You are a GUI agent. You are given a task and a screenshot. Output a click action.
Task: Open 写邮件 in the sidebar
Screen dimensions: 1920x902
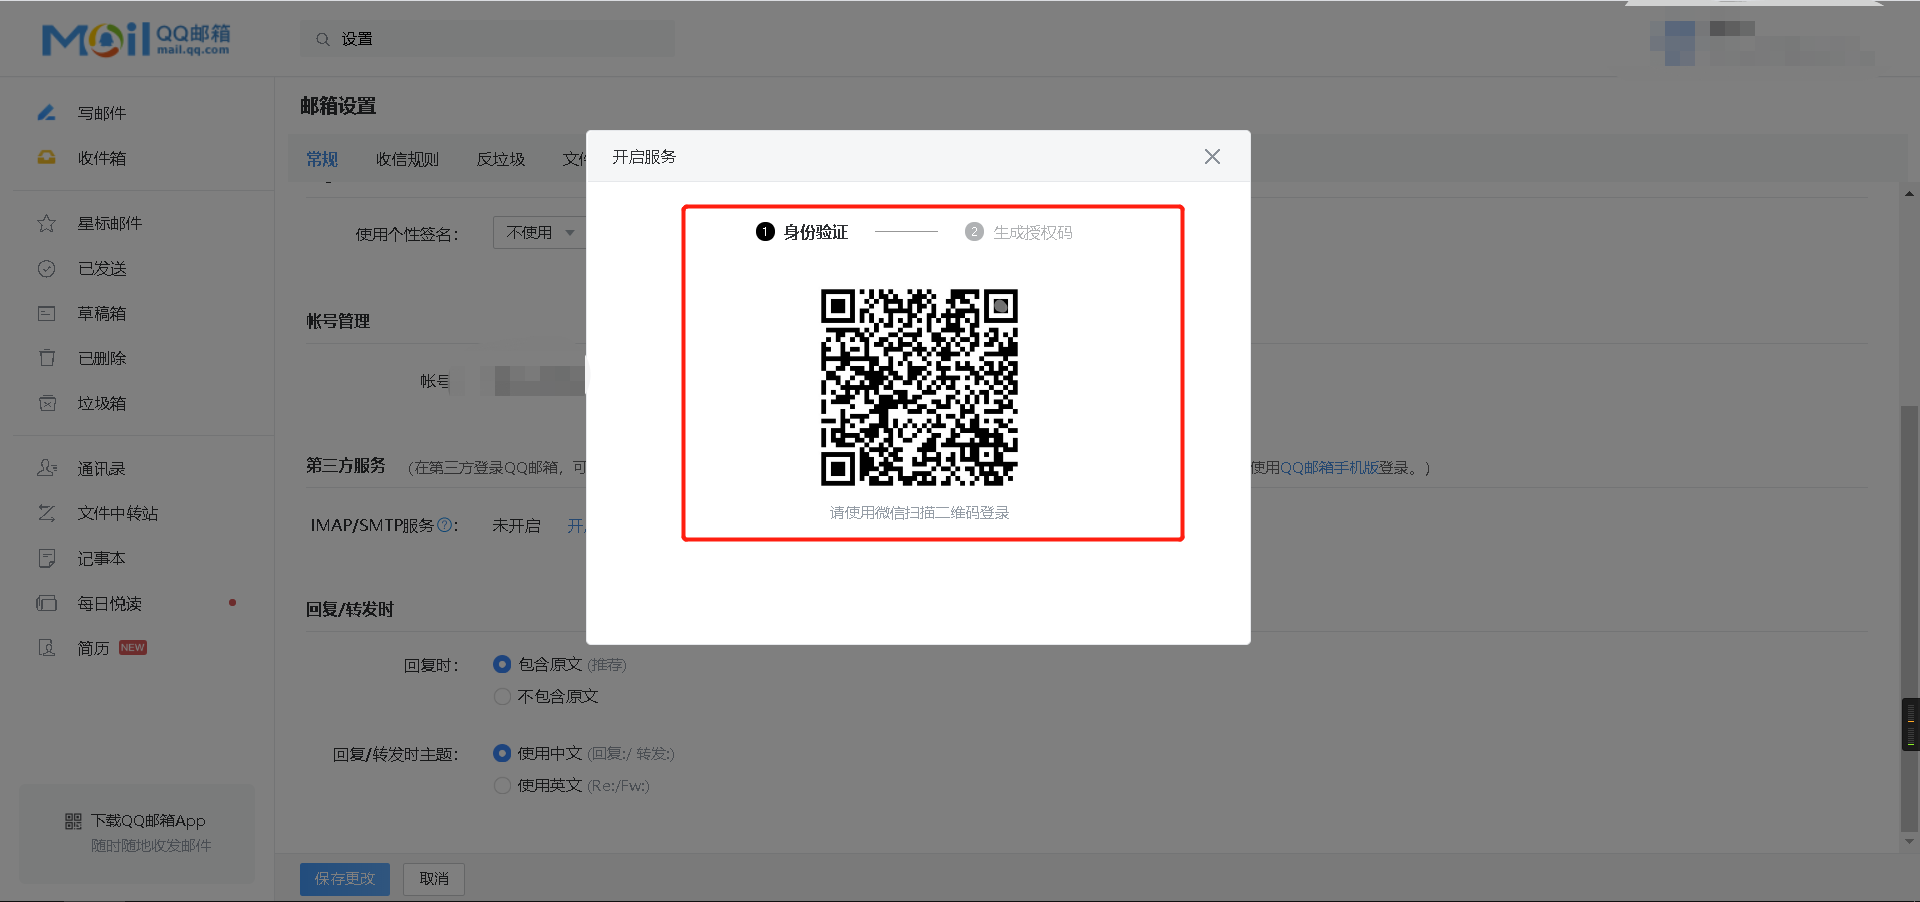[102, 113]
